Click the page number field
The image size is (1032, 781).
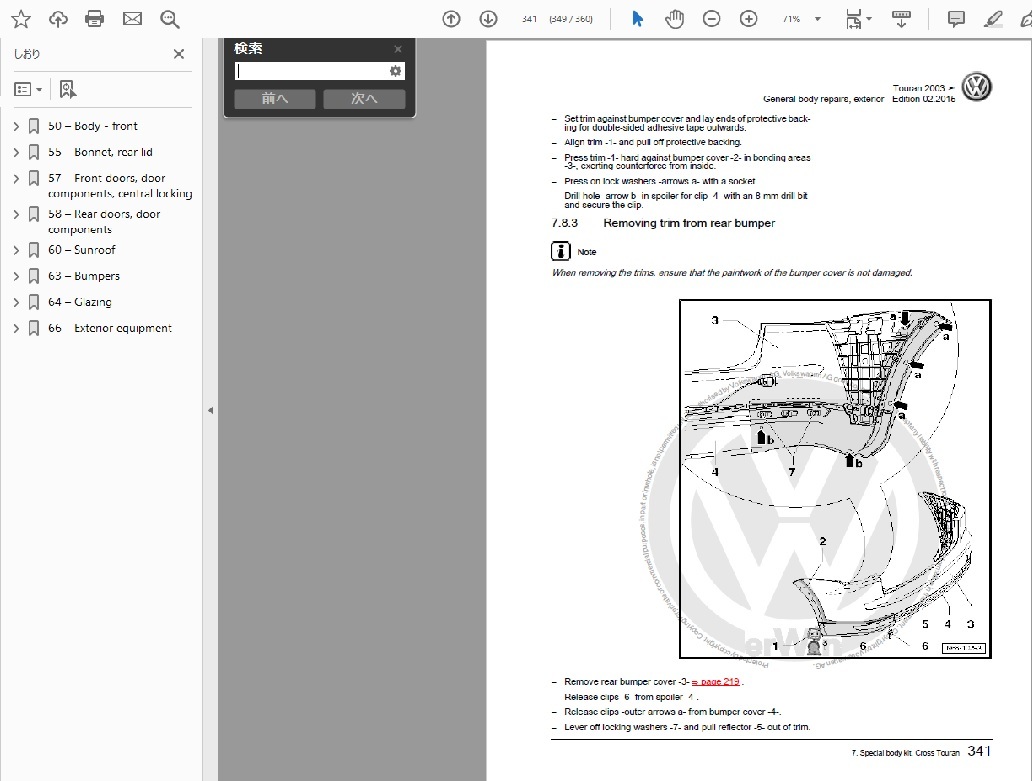pyautogui.click(x=529, y=19)
